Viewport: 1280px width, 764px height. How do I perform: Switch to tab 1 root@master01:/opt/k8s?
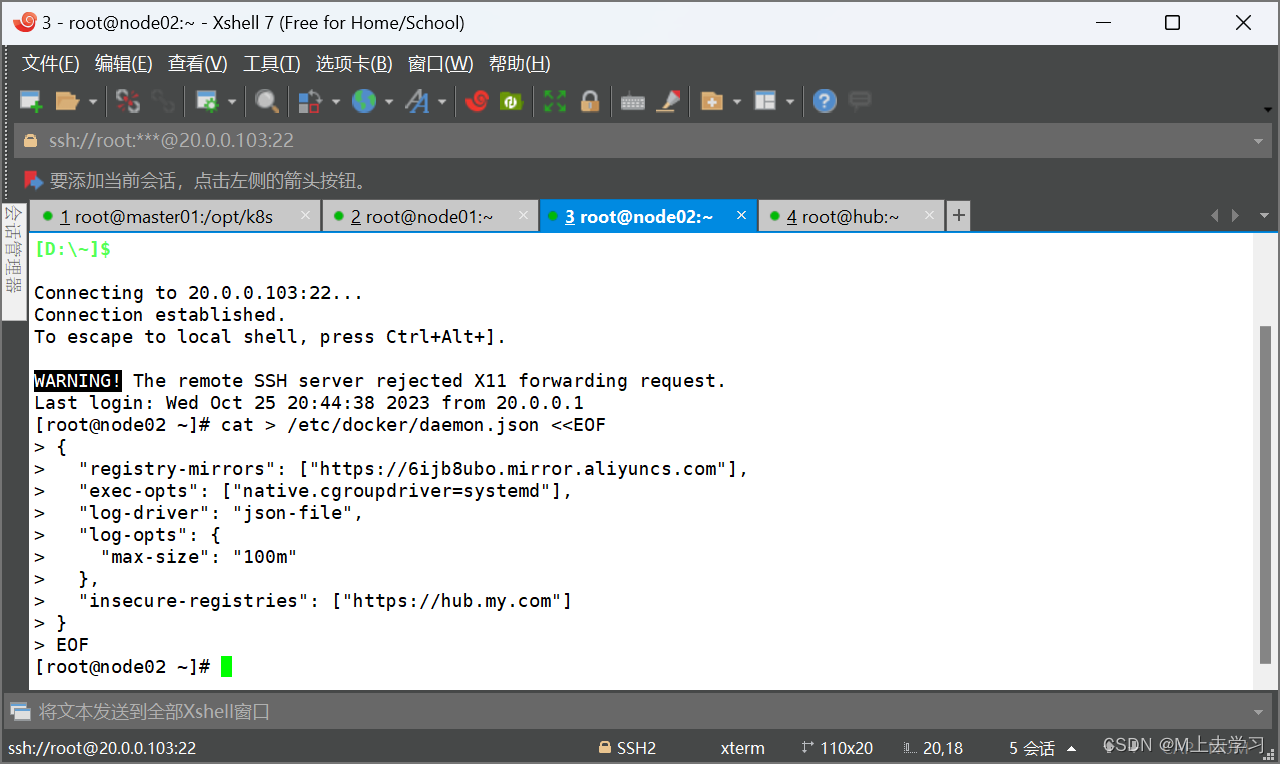click(x=175, y=216)
